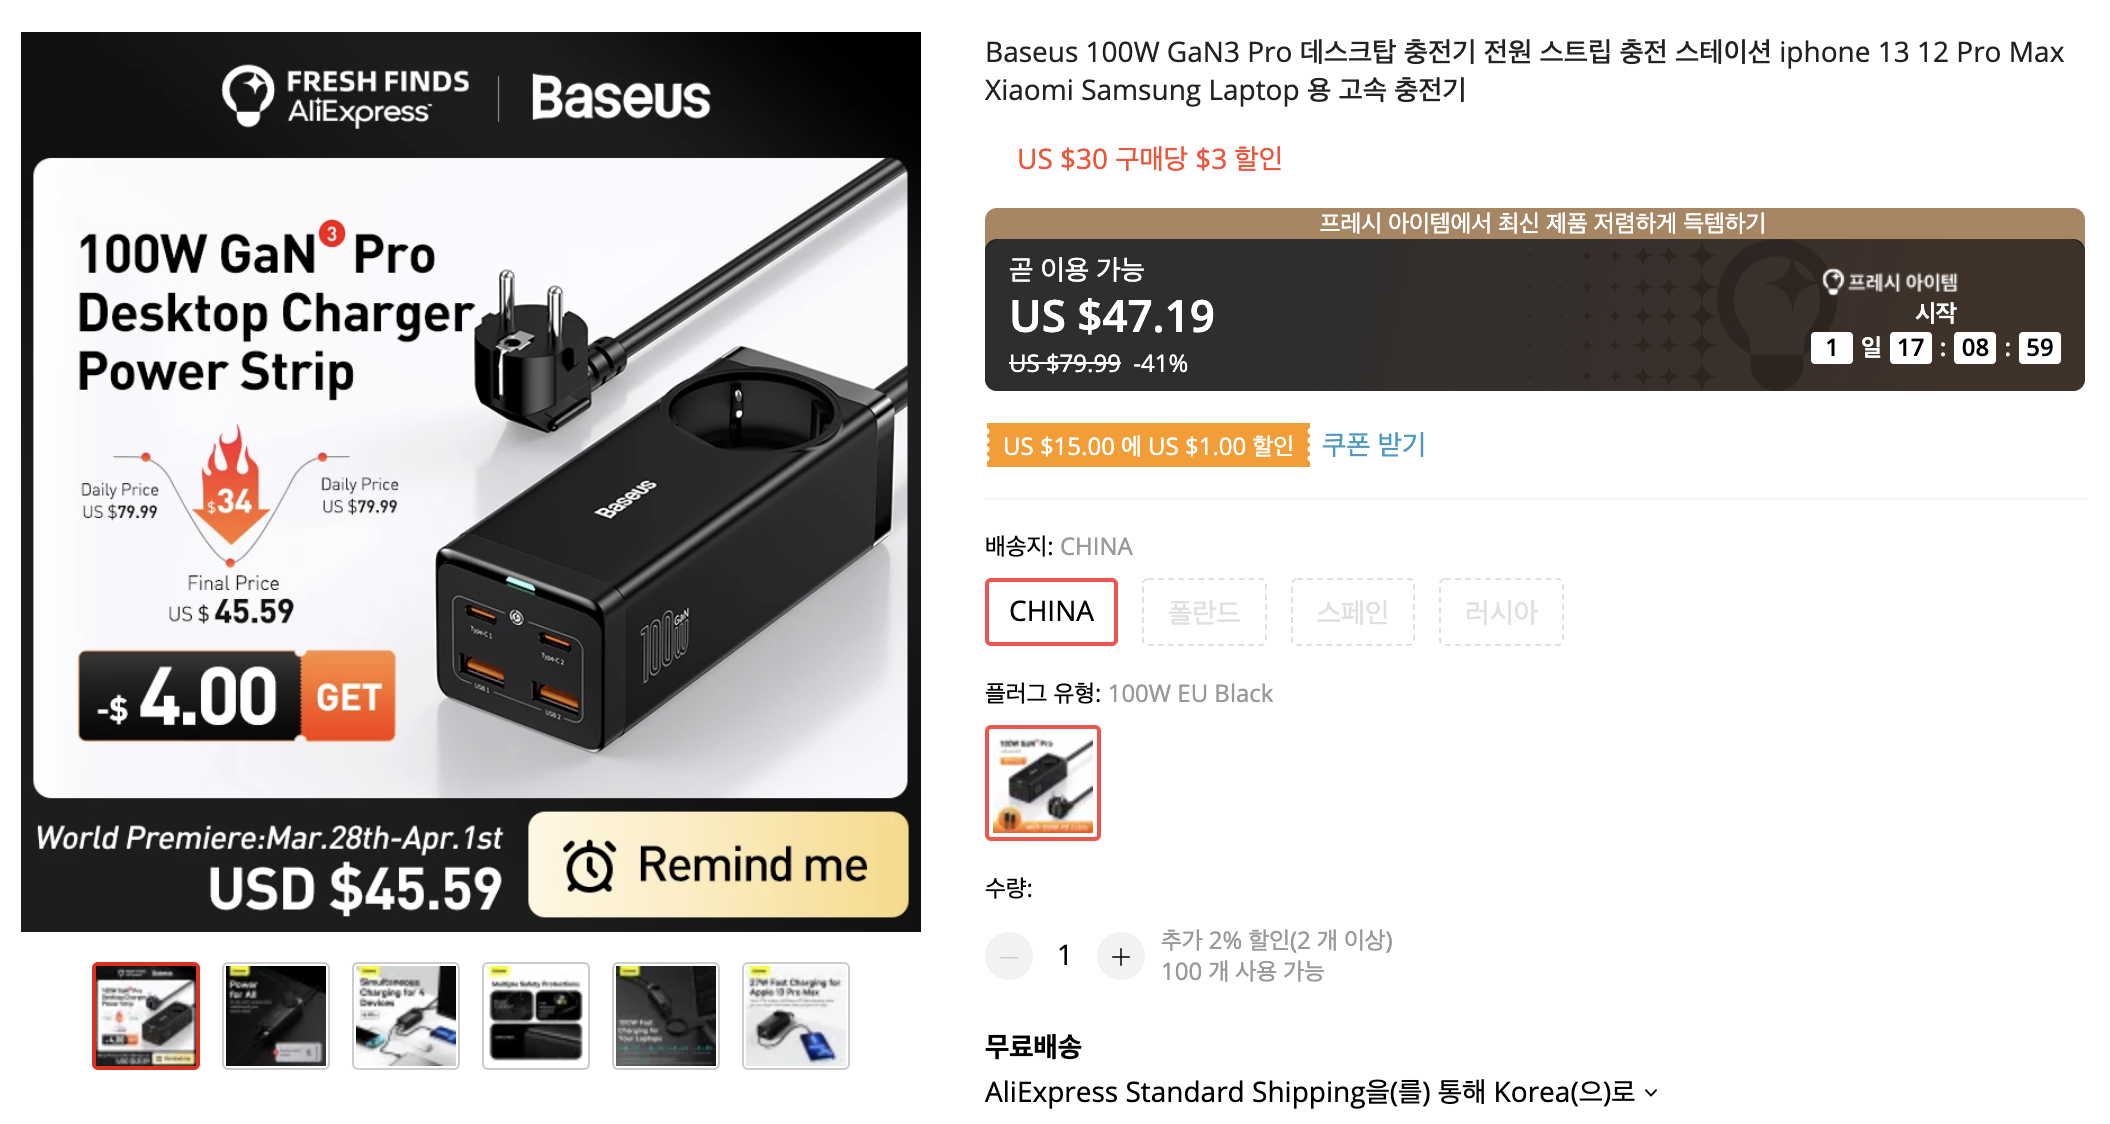2110x1124 pixels.
Task: Click the orange GET coupon button
Action: point(348,696)
